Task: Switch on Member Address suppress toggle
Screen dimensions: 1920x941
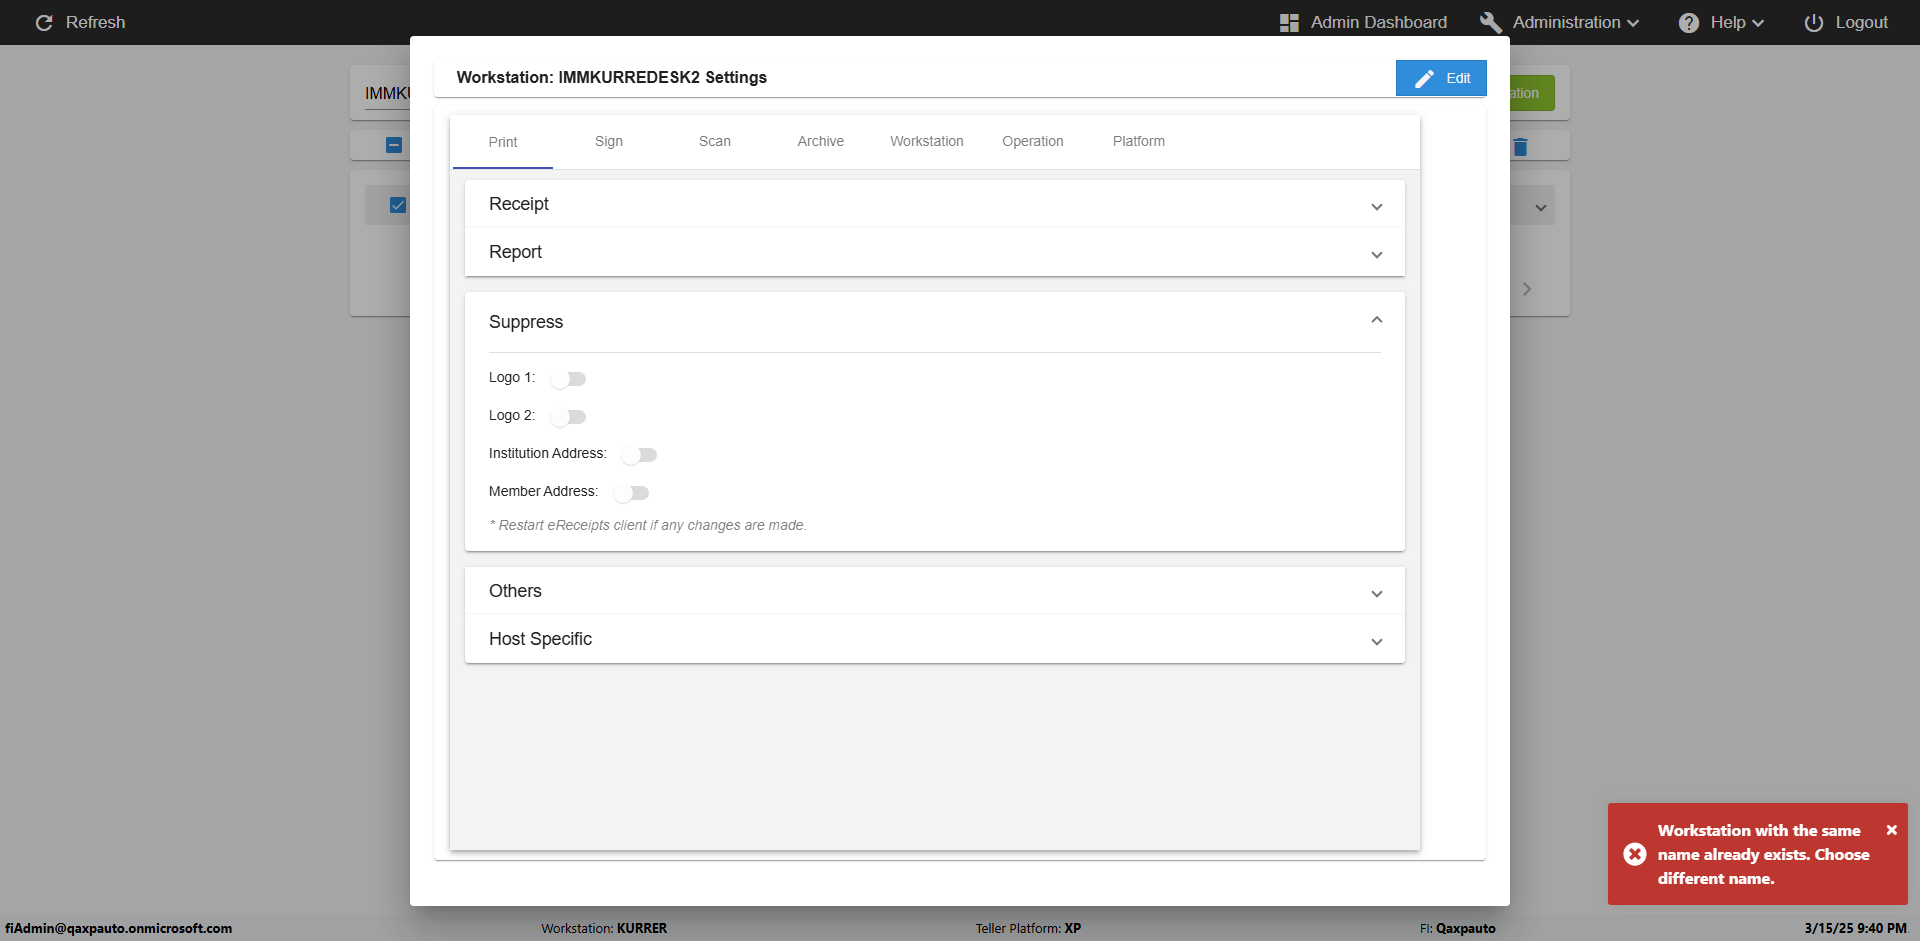Action: pyautogui.click(x=631, y=493)
